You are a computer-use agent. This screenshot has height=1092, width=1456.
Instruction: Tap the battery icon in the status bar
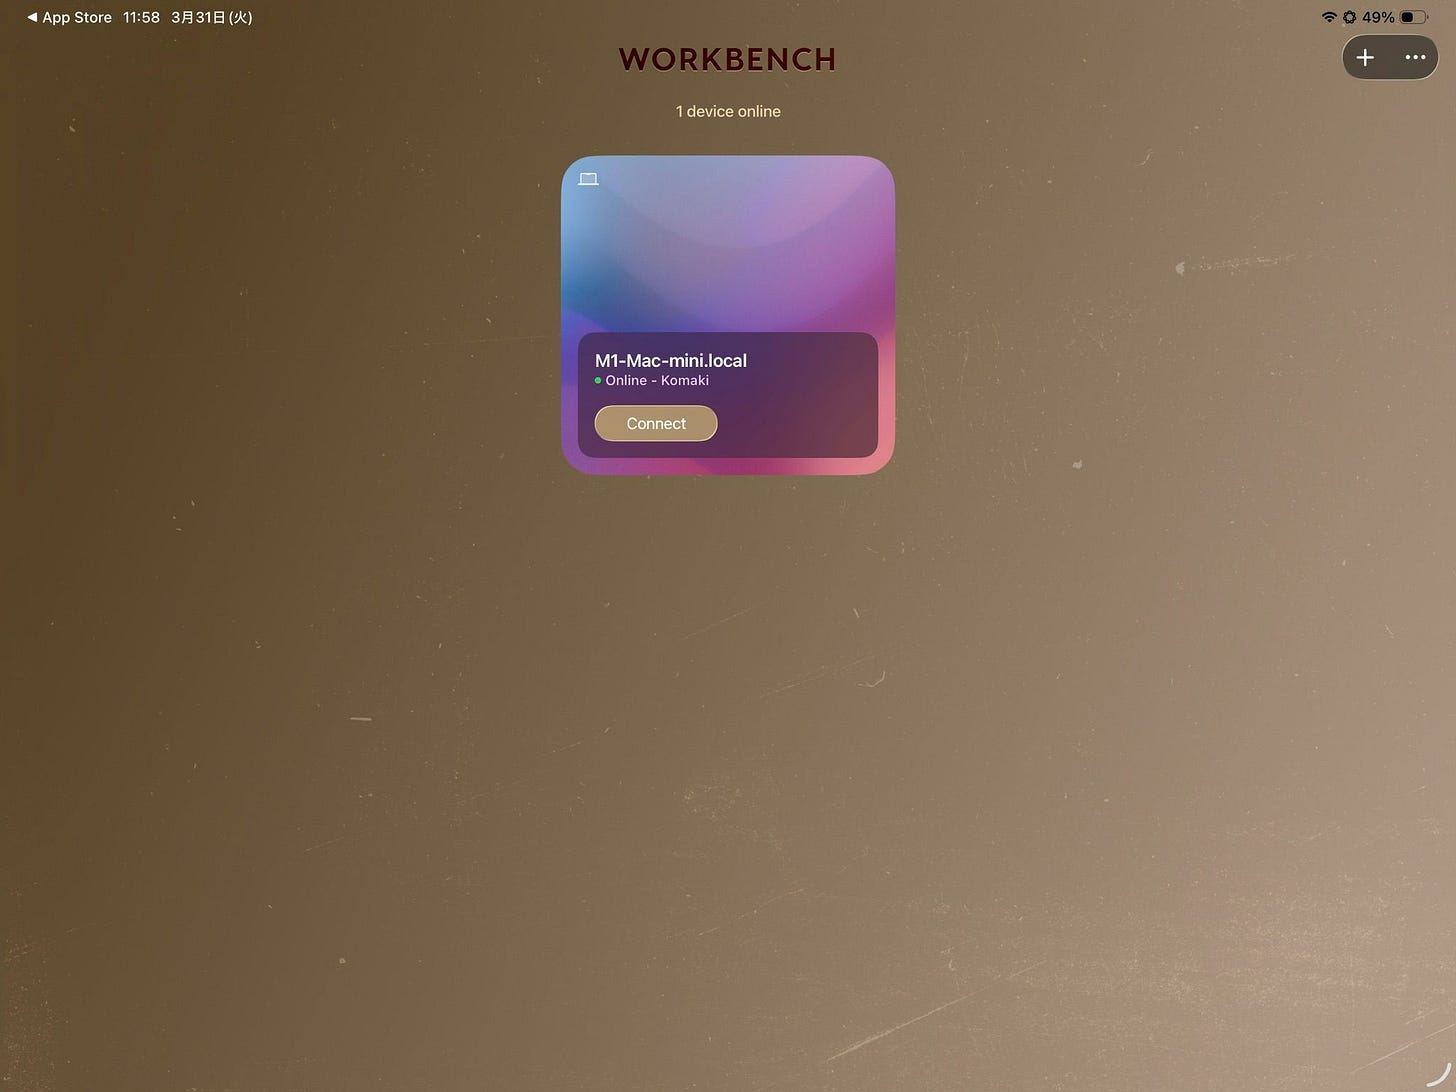pos(1413,16)
